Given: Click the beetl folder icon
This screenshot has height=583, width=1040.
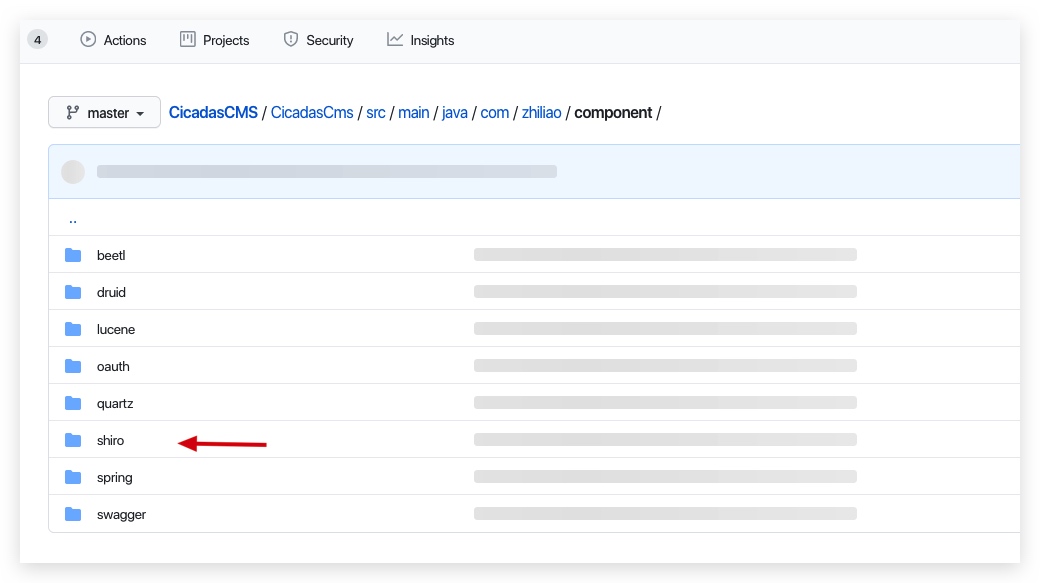Looking at the screenshot, I should pyautogui.click(x=73, y=255).
